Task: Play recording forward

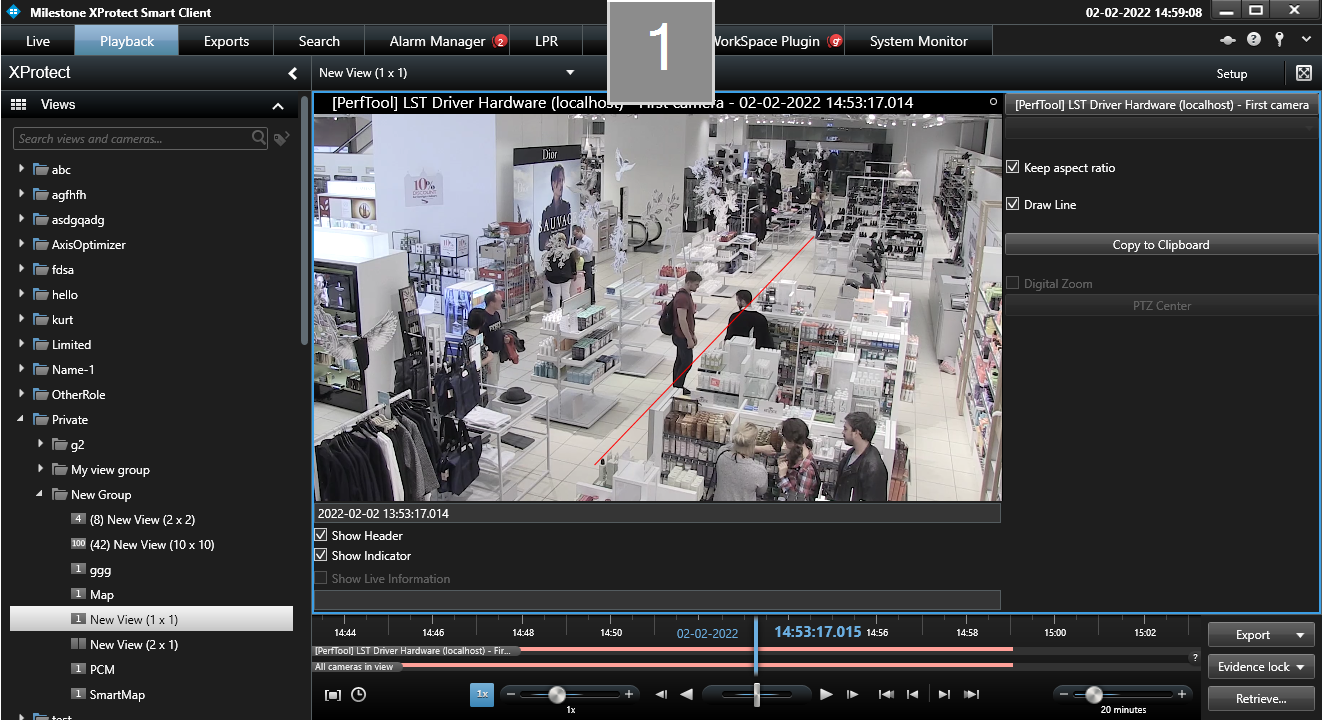Action: (826, 694)
